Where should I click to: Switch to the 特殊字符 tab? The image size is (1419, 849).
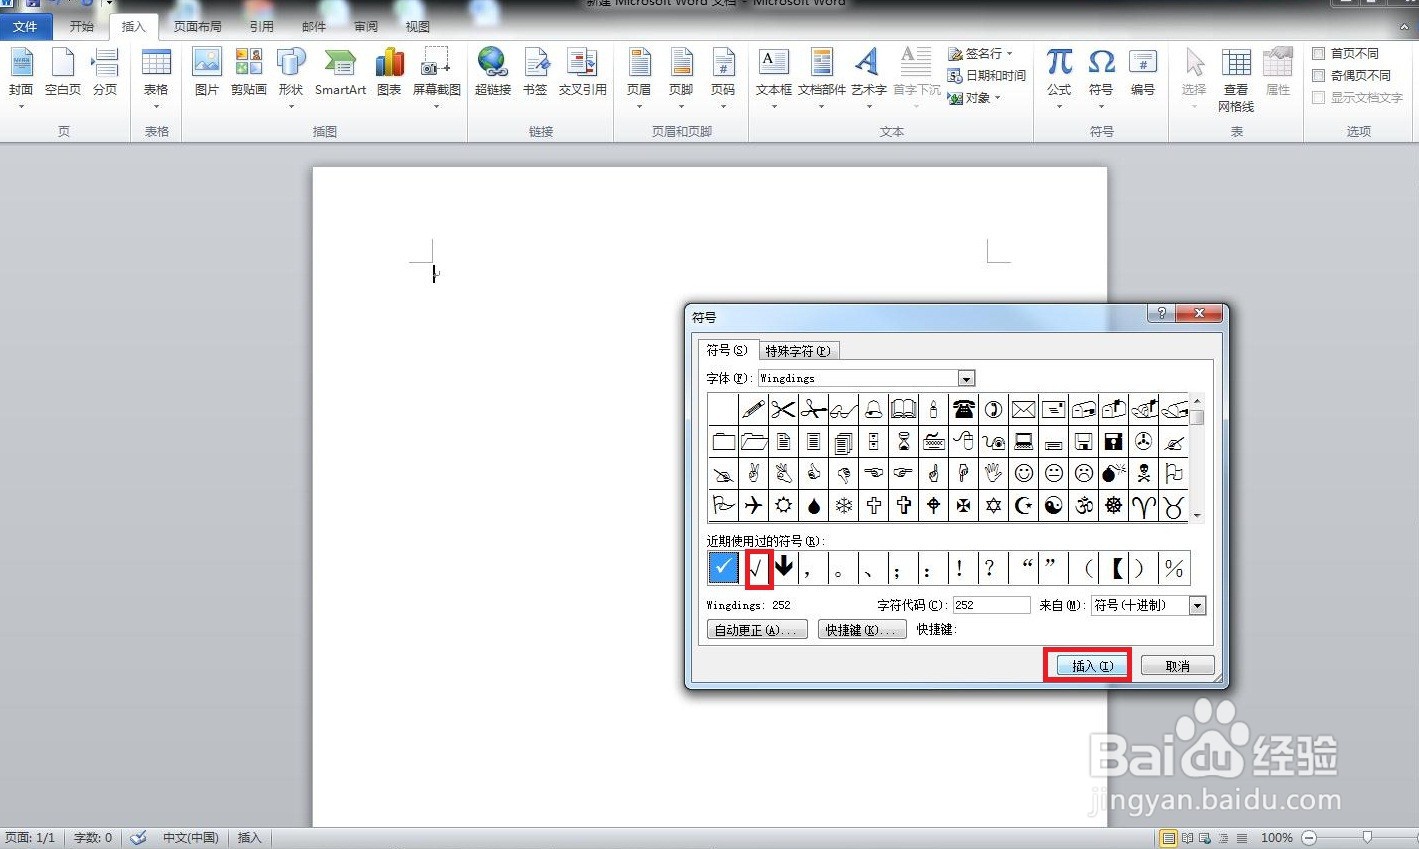coord(798,350)
